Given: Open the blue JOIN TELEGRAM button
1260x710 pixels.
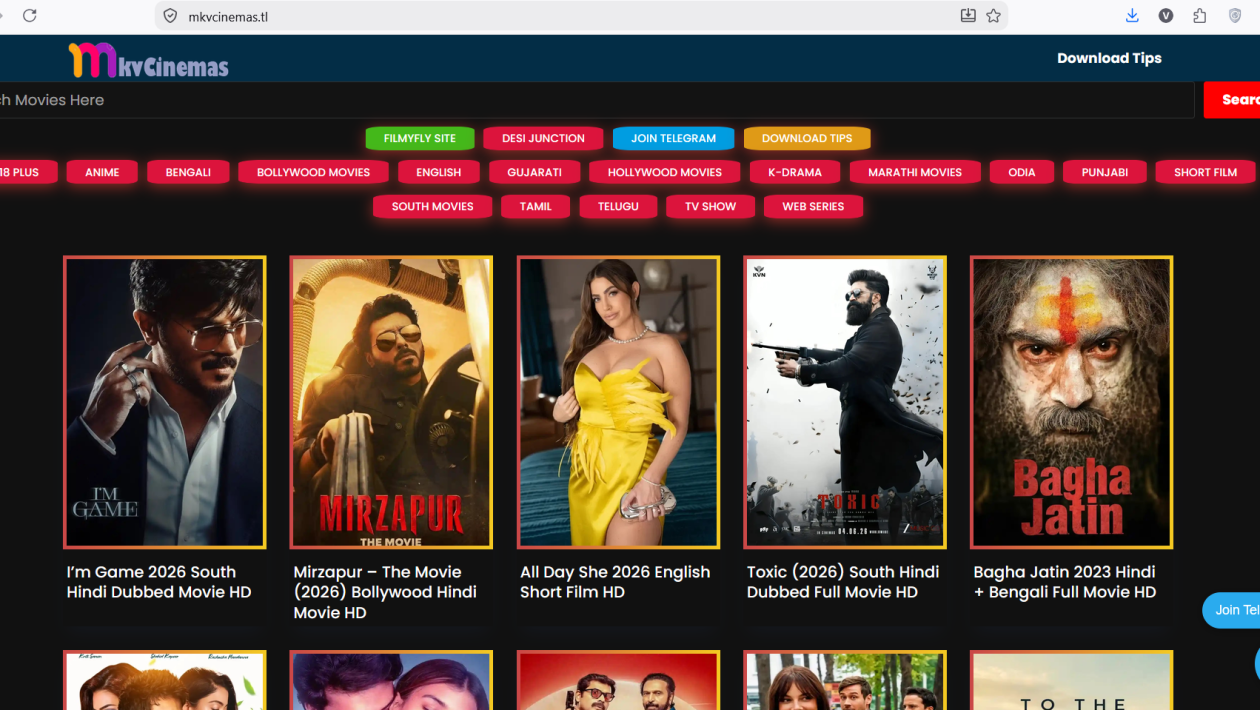Looking at the screenshot, I should coord(673,138).
